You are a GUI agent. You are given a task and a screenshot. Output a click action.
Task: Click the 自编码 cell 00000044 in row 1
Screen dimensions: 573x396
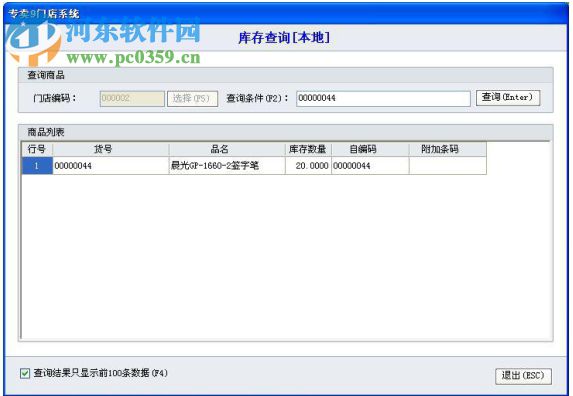click(370, 166)
